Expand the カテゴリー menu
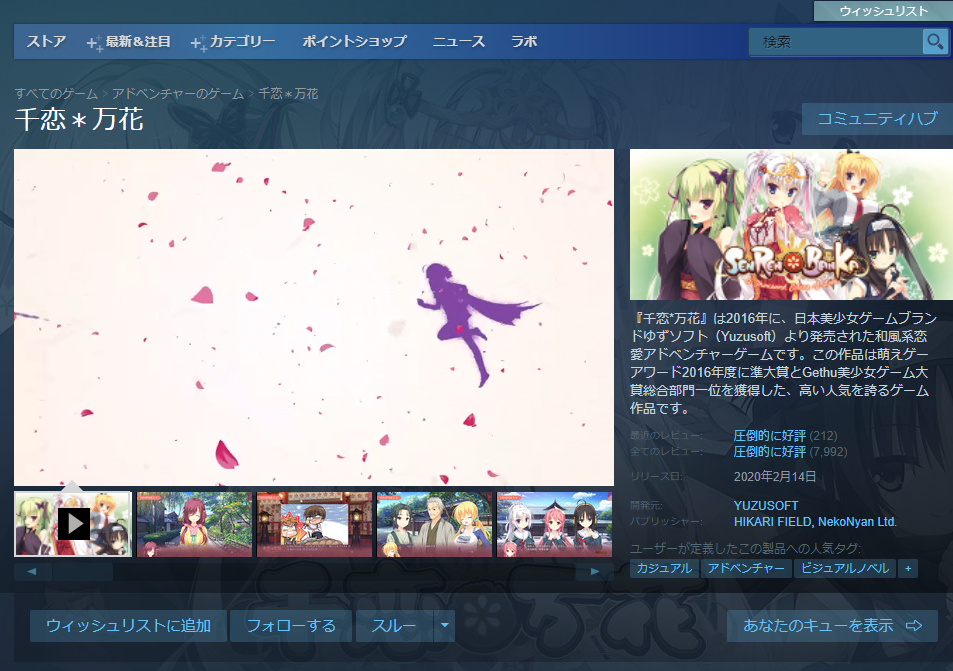This screenshot has height=671, width=953. pyautogui.click(x=233, y=42)
